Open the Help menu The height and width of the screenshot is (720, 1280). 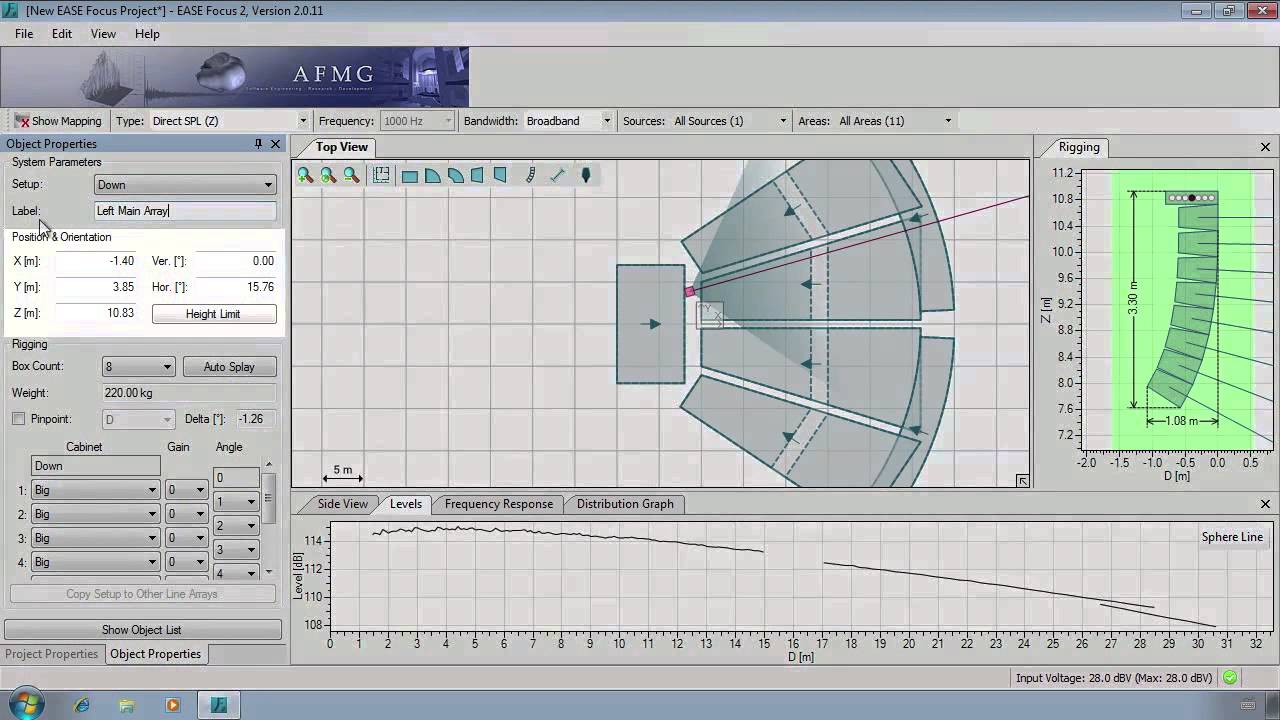click(147, 34)
